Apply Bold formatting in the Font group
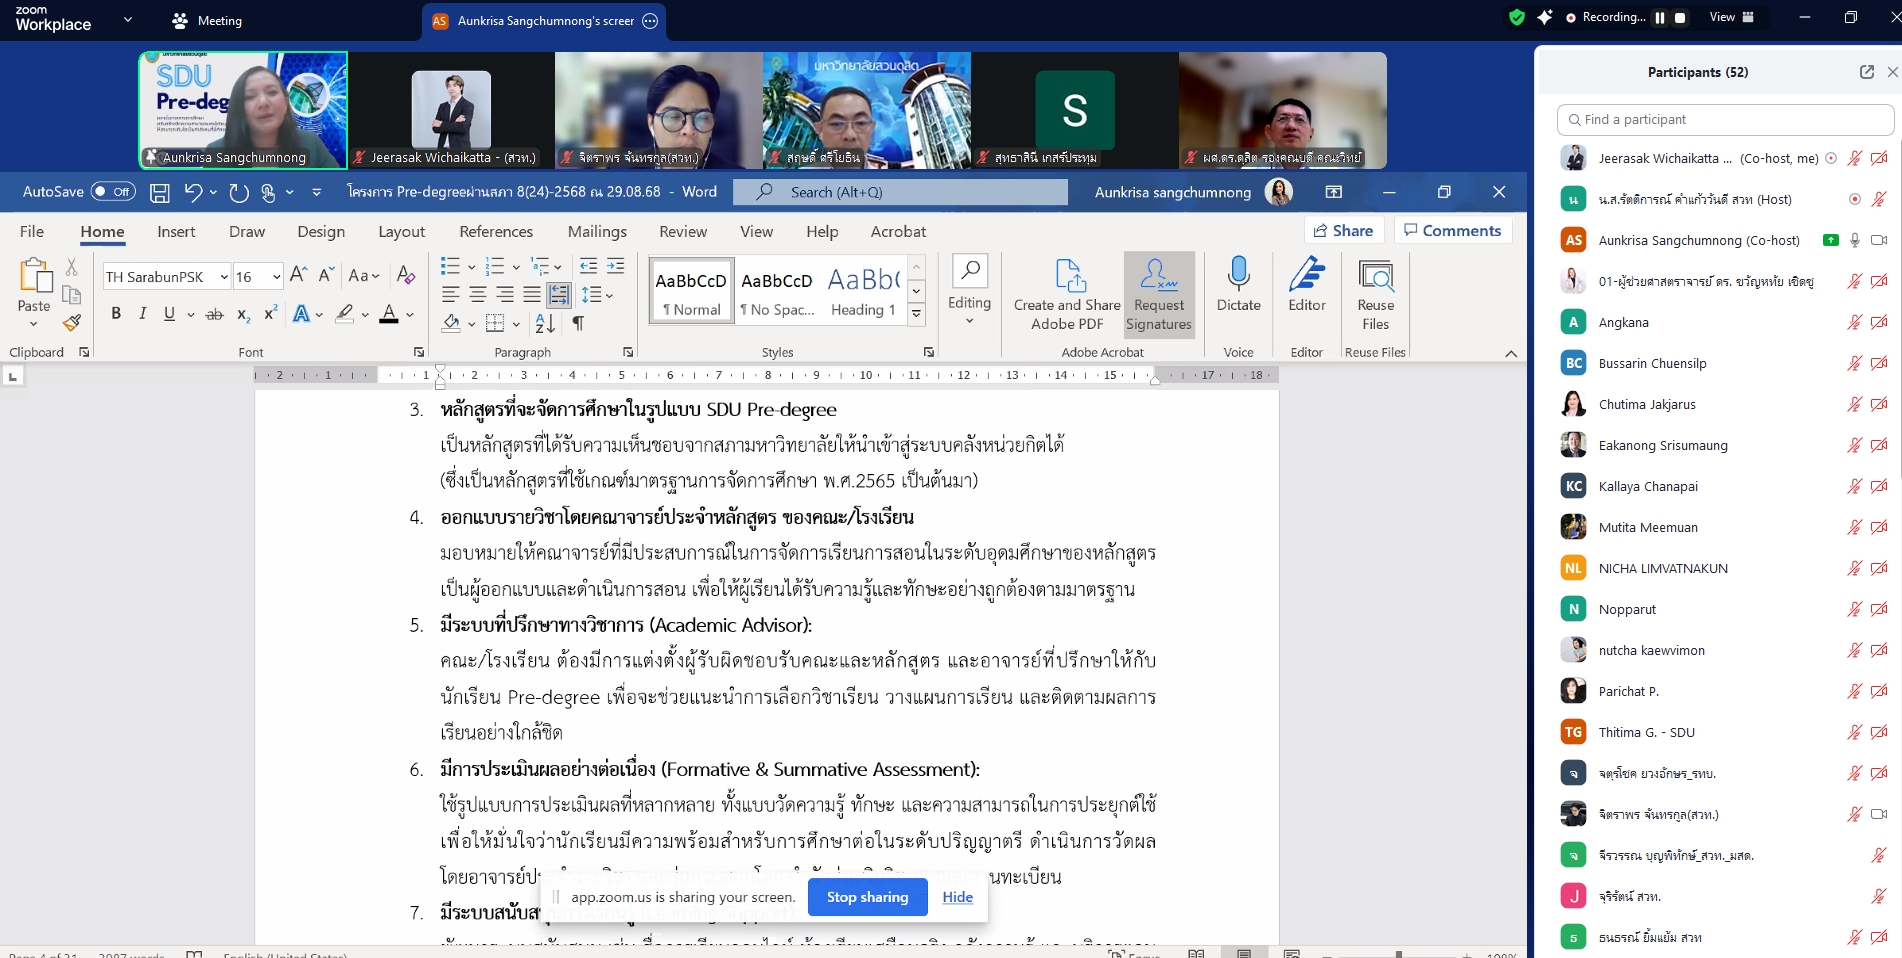The image size is (1902, 958). click(116, 314)
